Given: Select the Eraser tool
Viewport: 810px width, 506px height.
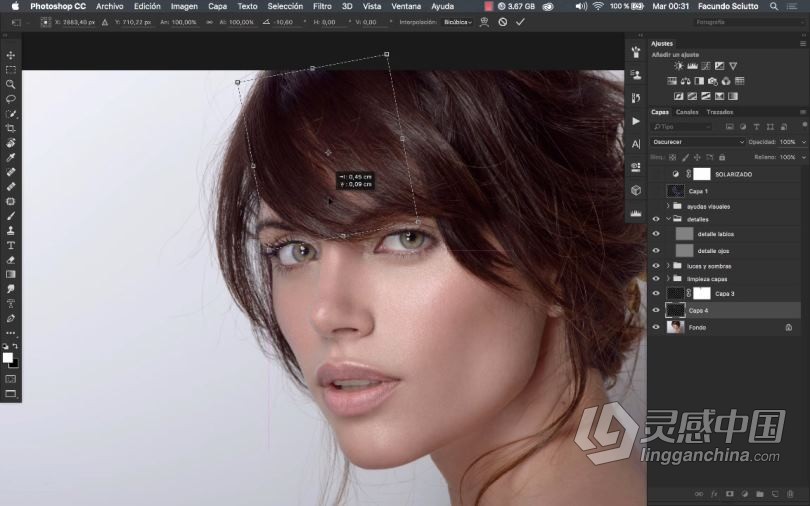Looking at the screenshot, I should pyautogui.click(x=10, y=260).
